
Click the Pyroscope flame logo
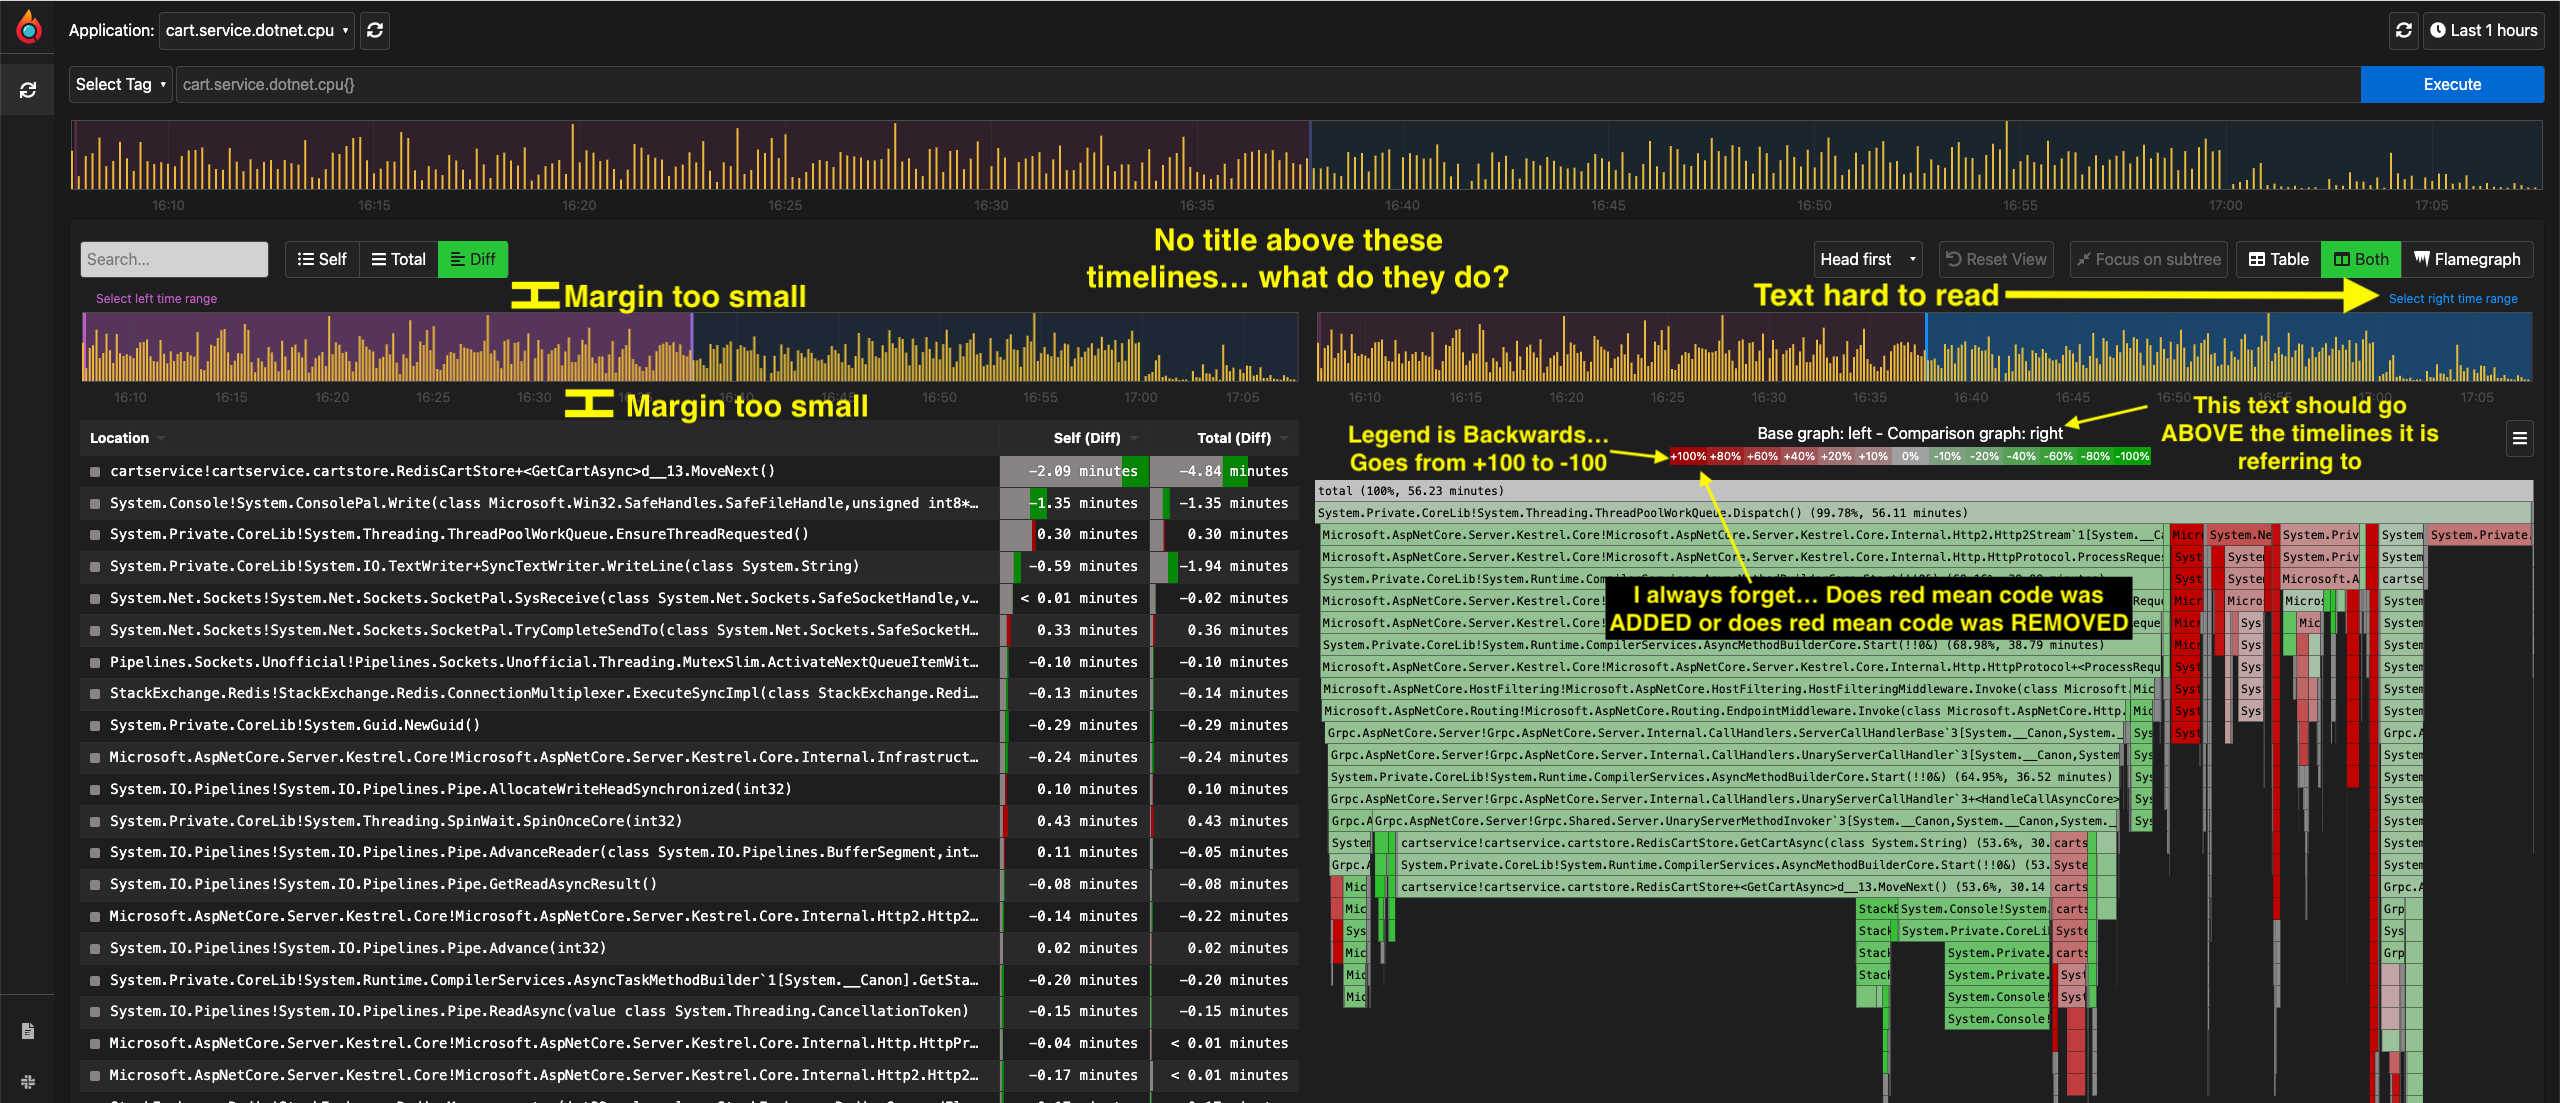(29, 28)
